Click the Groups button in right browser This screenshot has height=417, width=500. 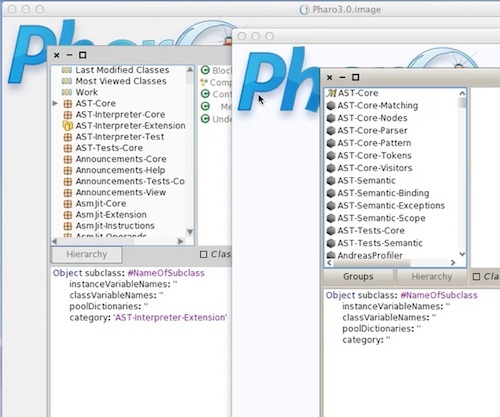[x=358, y=277]
